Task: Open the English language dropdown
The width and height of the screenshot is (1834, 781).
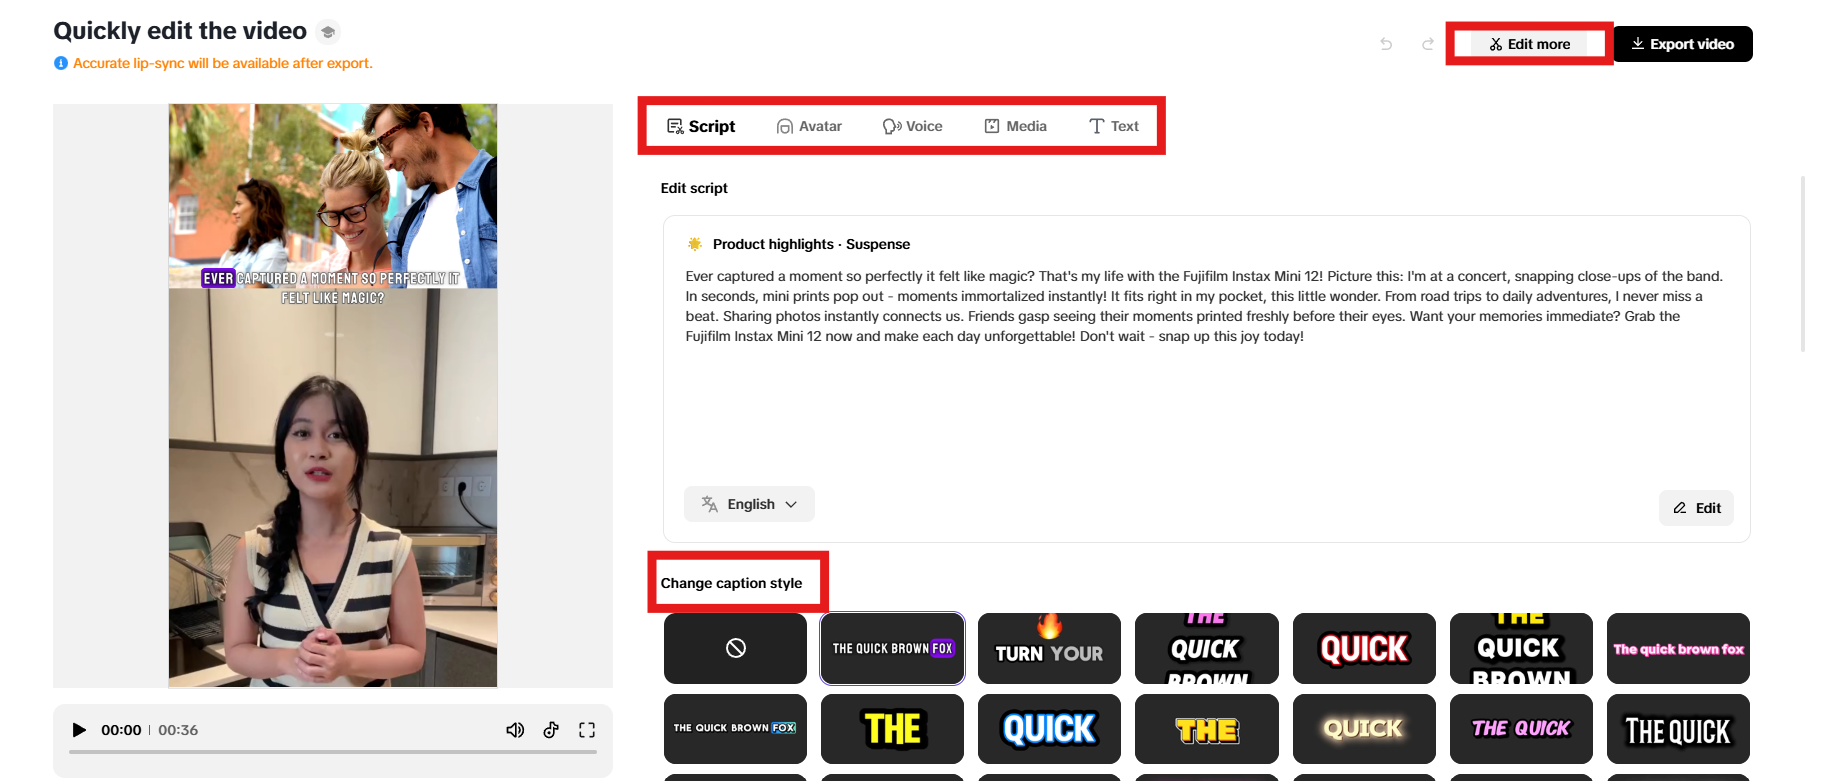Action: click(x=750, y=504)
